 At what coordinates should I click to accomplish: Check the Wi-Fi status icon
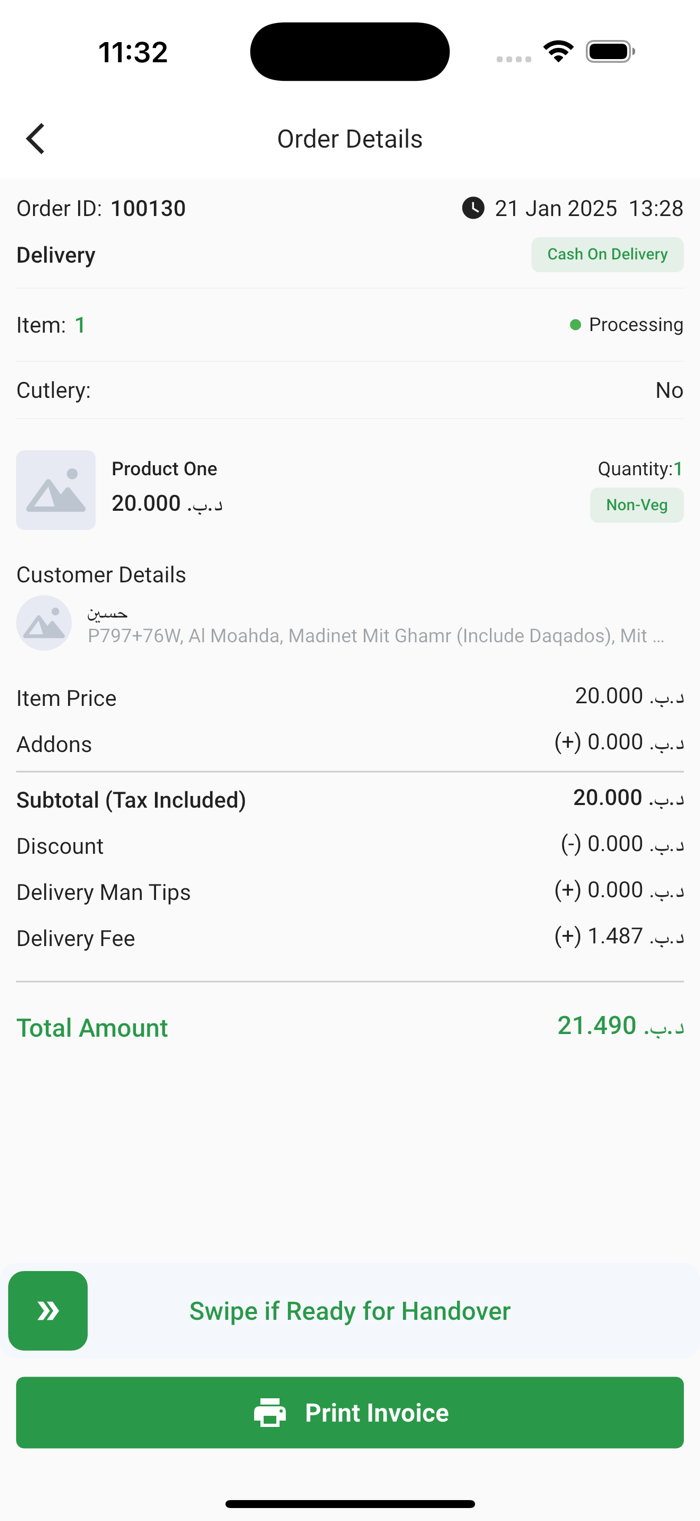(558, 51)
